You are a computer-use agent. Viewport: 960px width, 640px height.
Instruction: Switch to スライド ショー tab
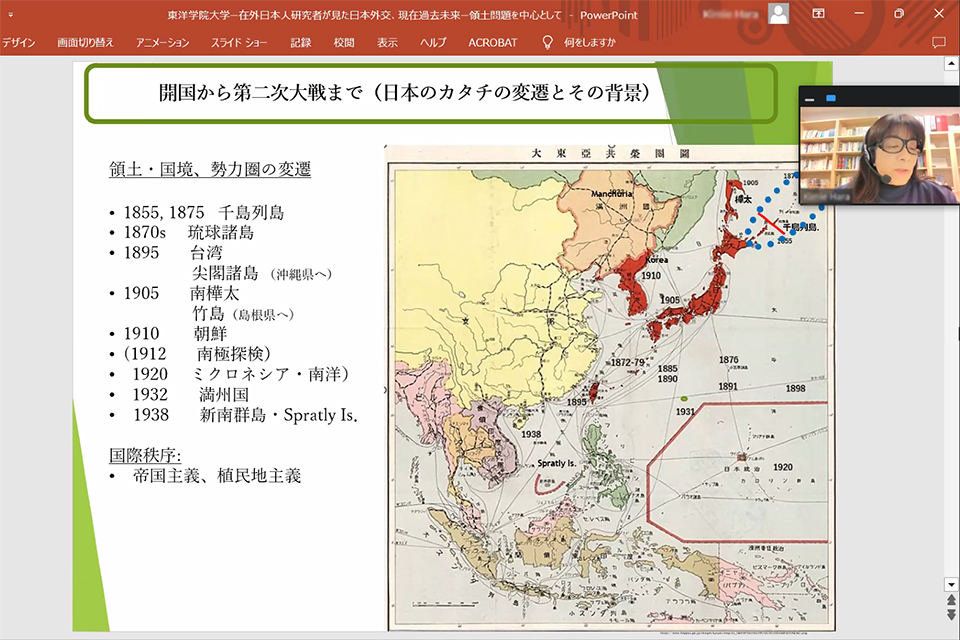coord(239,42)
